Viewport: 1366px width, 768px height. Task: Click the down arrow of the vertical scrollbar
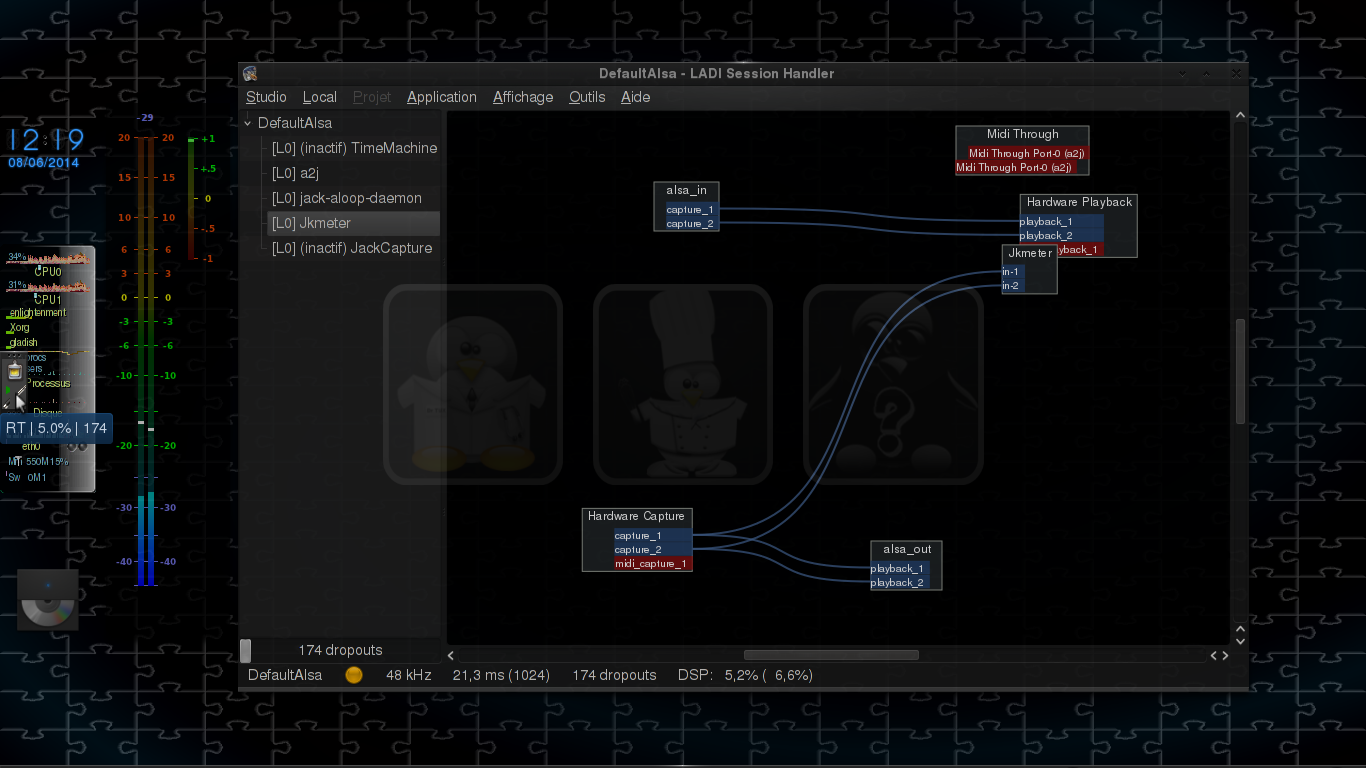pos(1240,641)
